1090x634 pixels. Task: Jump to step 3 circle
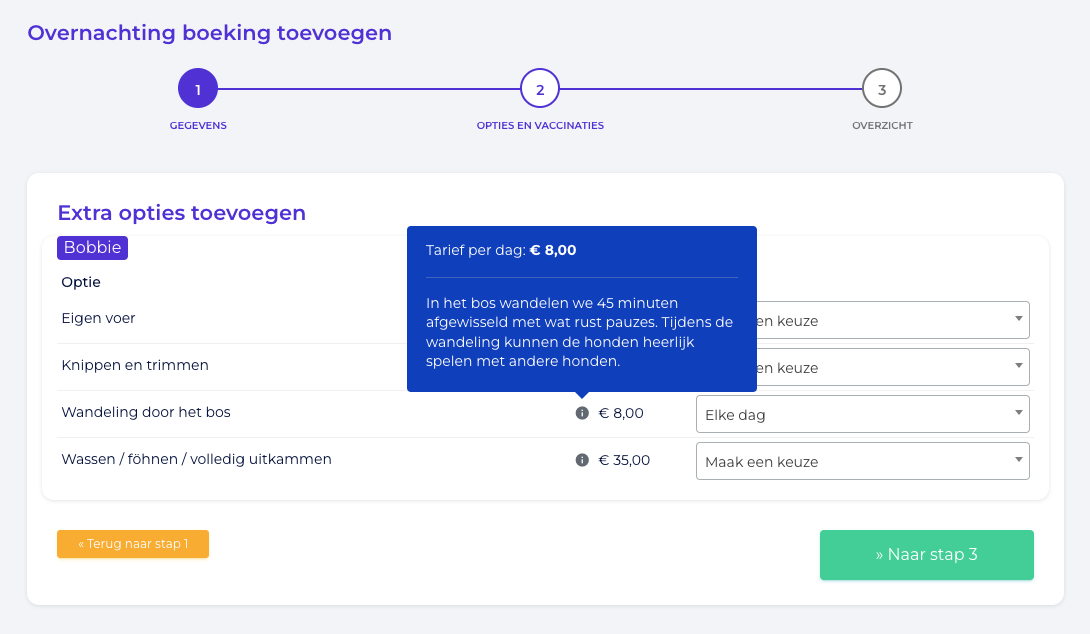[882, 88]
